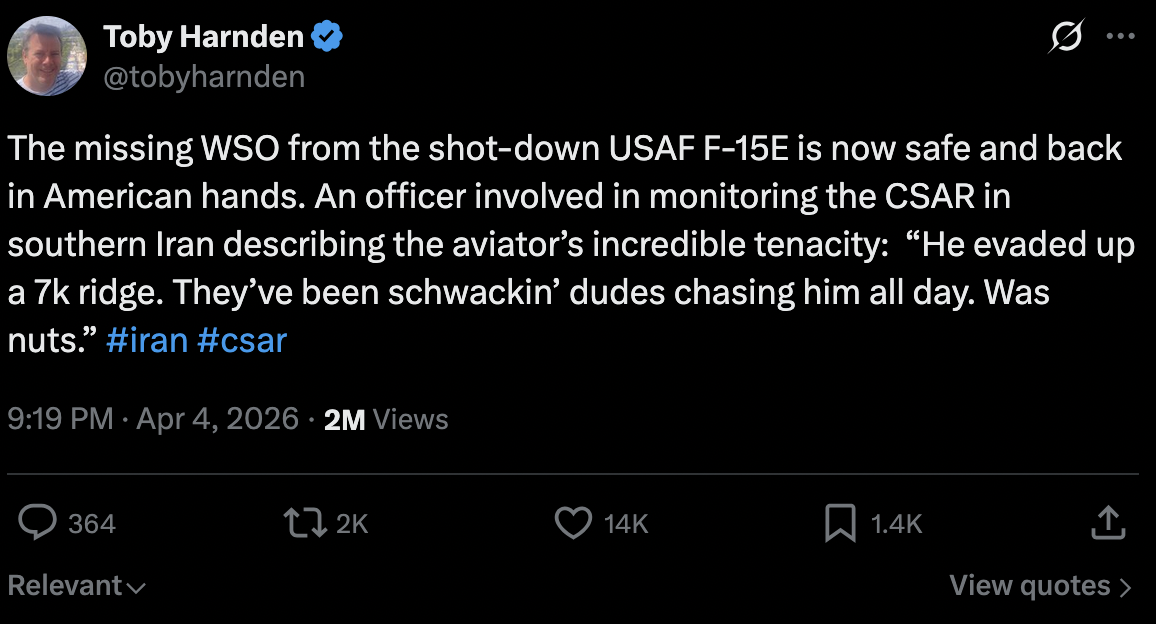The width and height of the screenshot is (1156, 624).
Task: Click the Toby Harnden display name
Action: (x=203, y=36)
